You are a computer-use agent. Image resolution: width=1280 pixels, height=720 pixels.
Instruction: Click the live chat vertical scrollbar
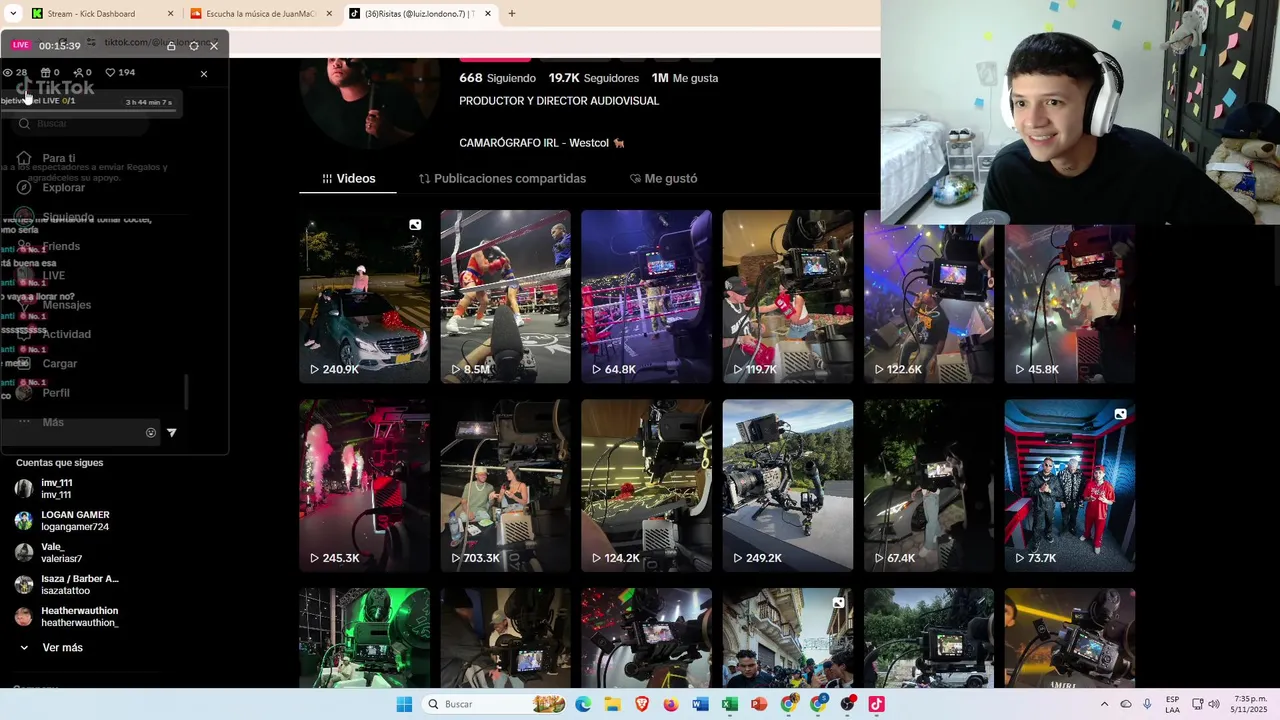point(186,392)
